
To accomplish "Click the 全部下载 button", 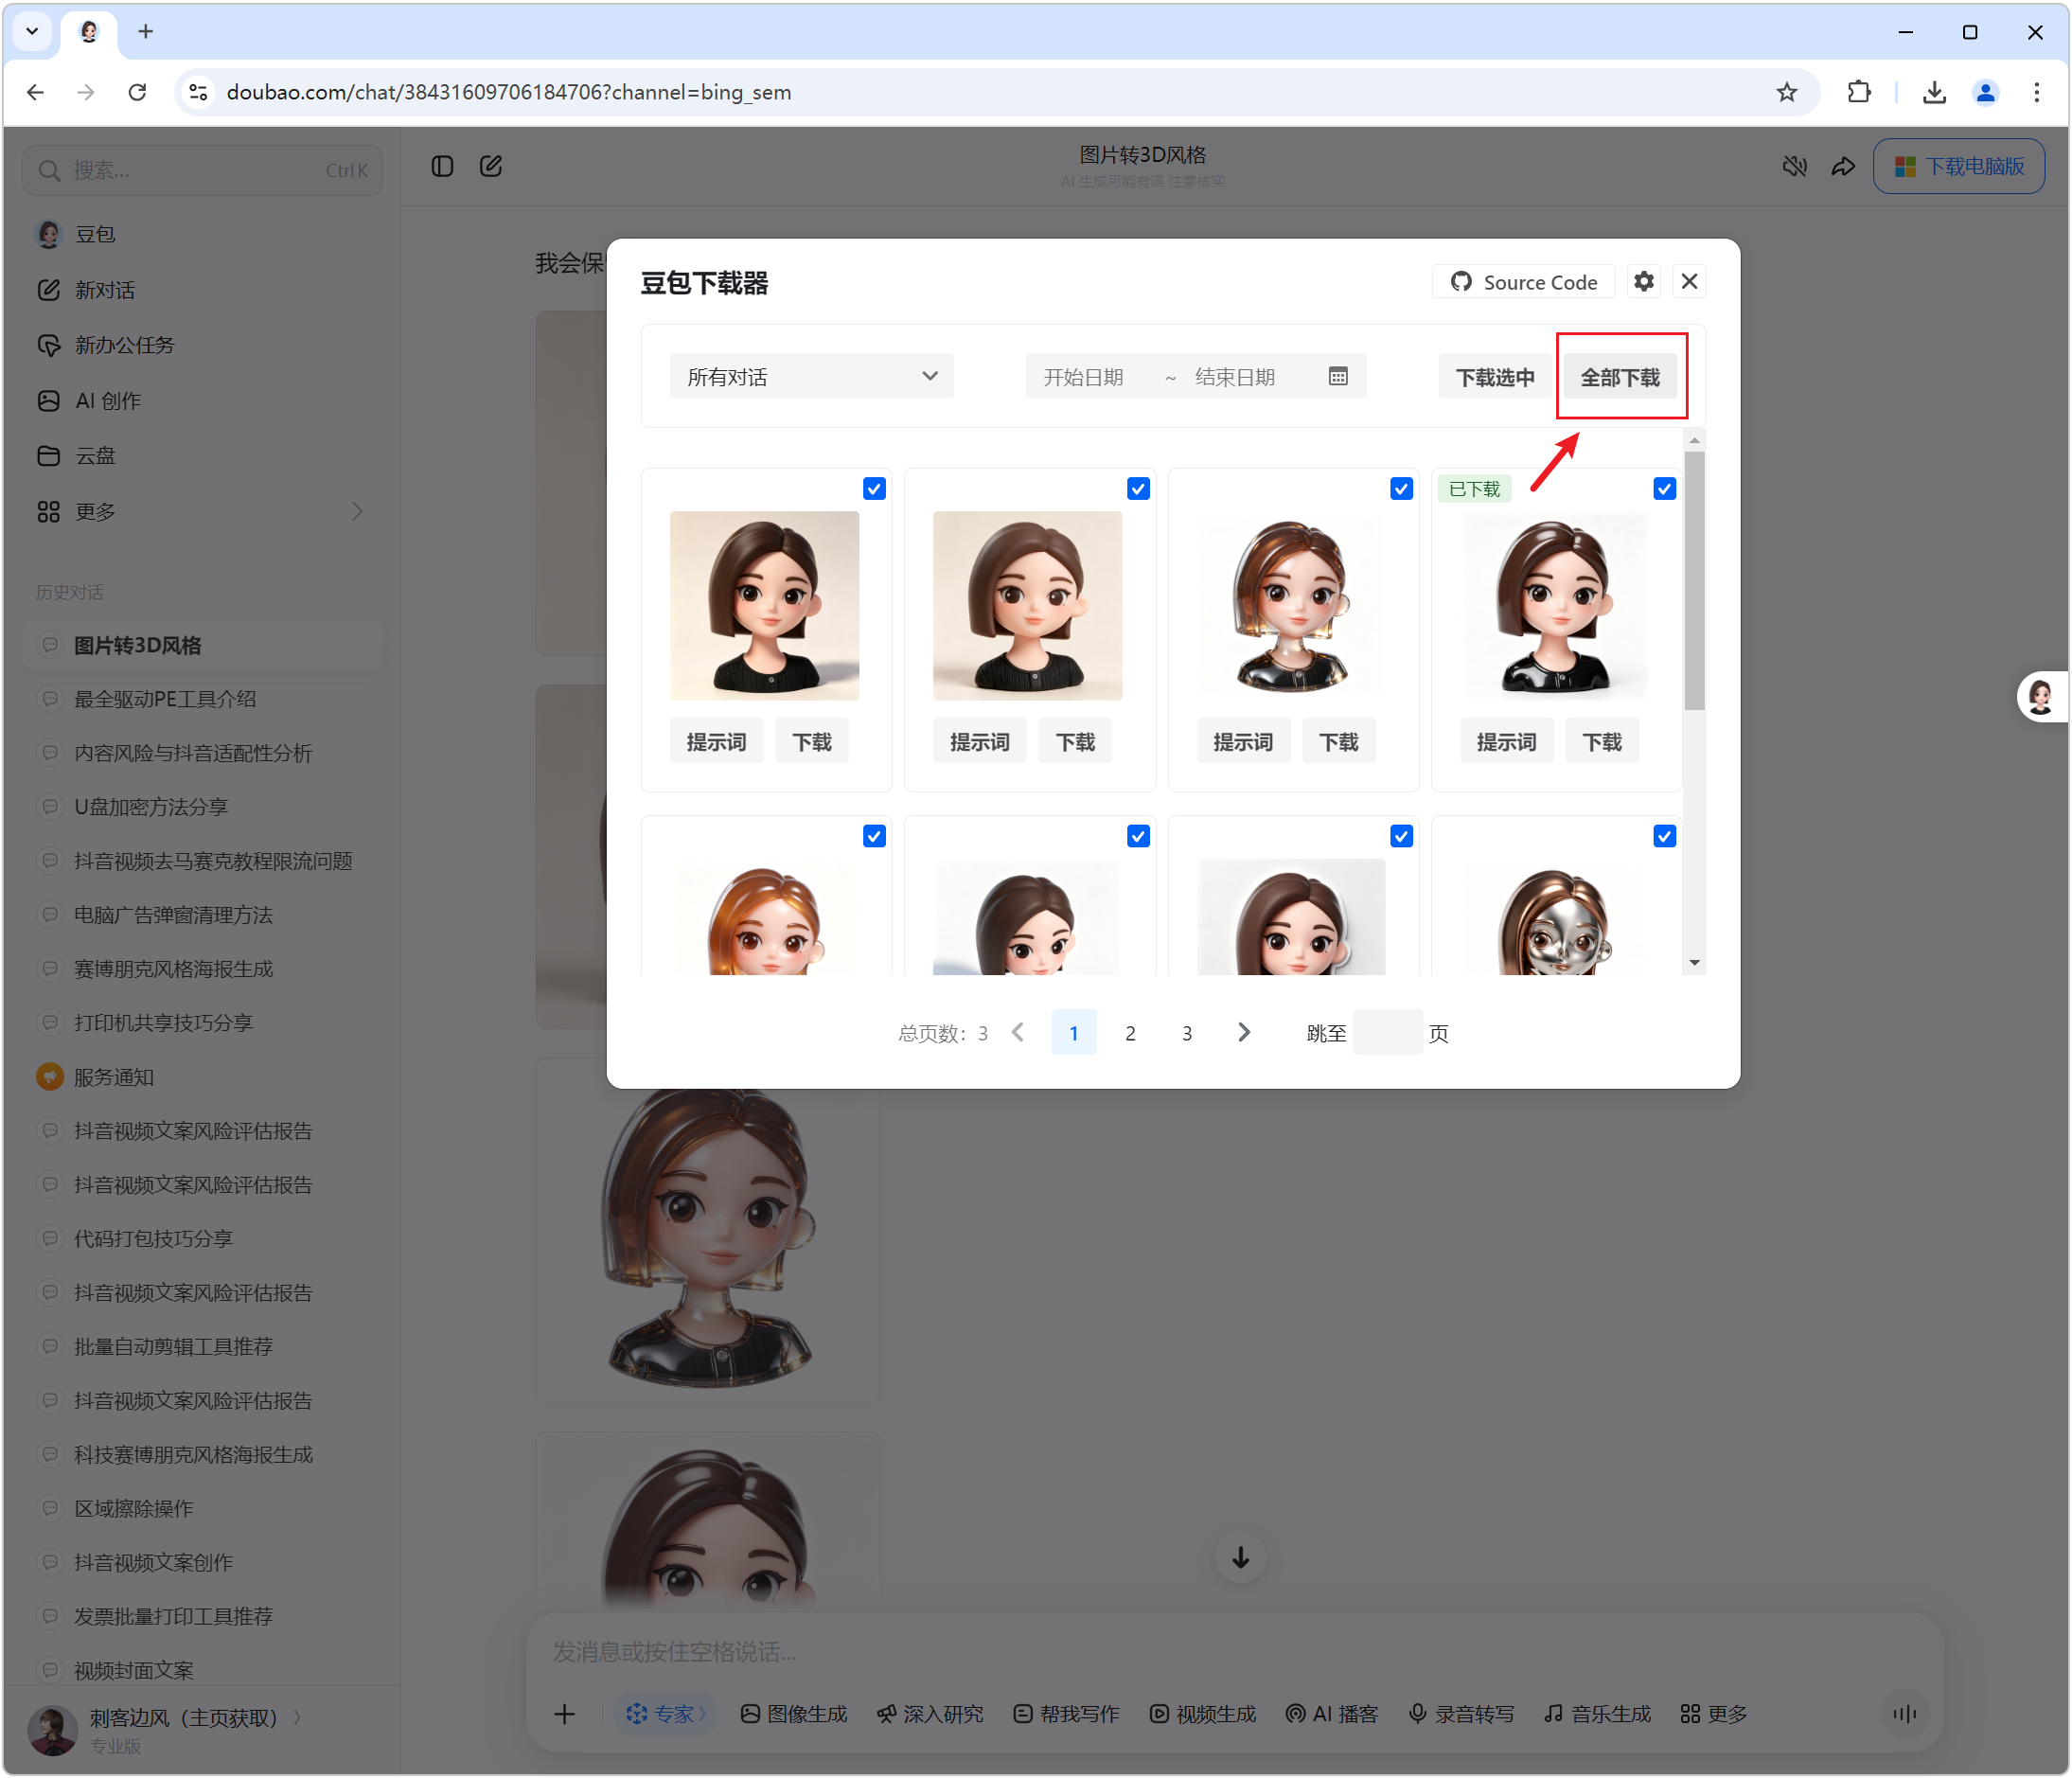I will pyautogui.click(x=1619, y=377).
